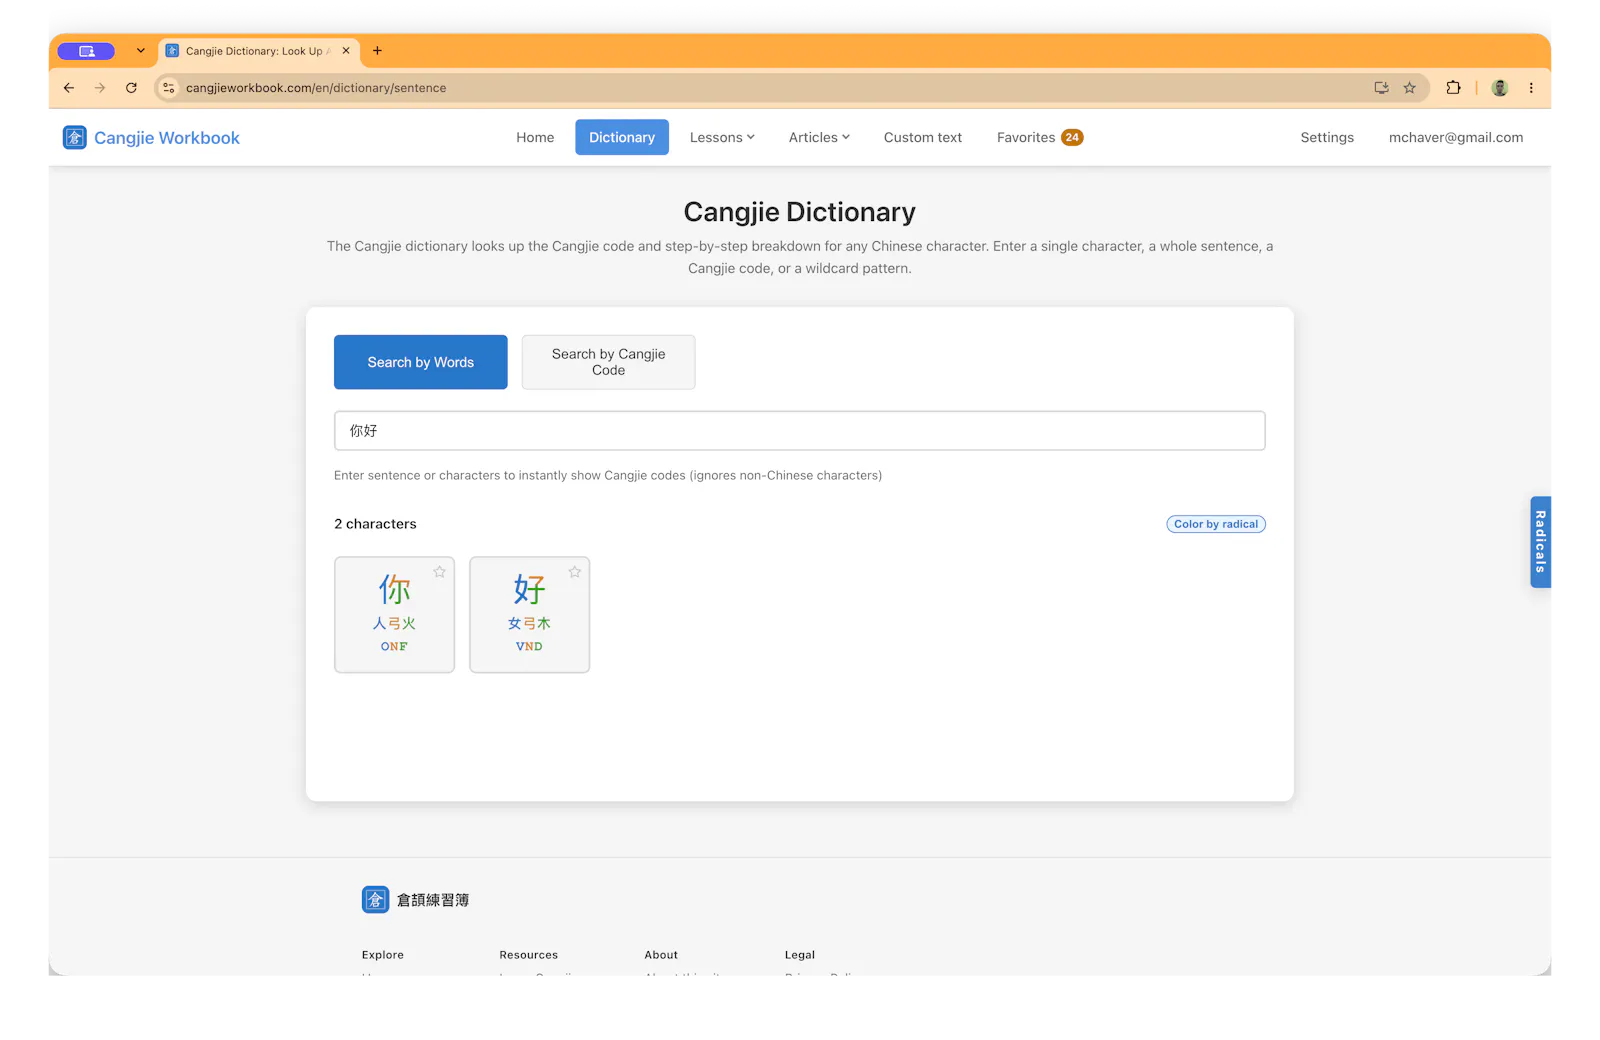Open the Custom text page
Image resolution: width=1600 pixels, height=1040 pixels.
pyautogui.click(x=923, y=137)
